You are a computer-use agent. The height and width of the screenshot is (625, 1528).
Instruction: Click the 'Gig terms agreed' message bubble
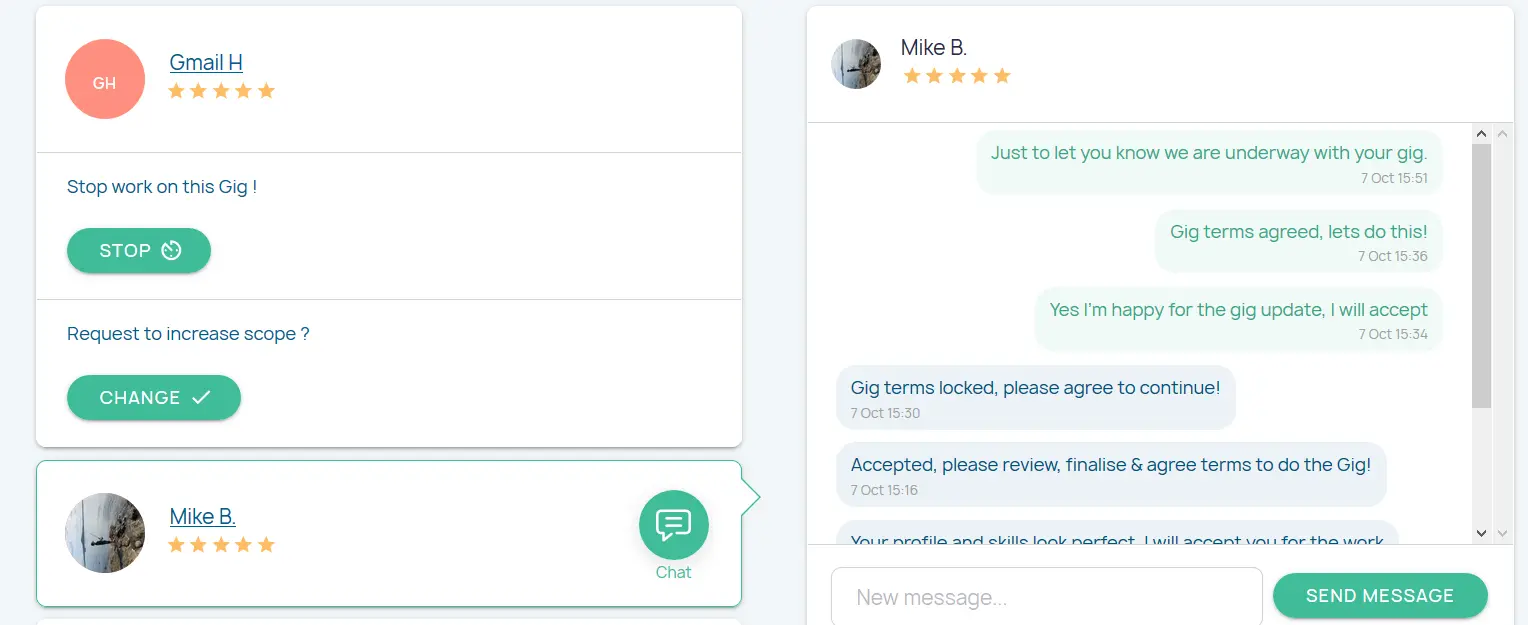(x=1298, y=241)
